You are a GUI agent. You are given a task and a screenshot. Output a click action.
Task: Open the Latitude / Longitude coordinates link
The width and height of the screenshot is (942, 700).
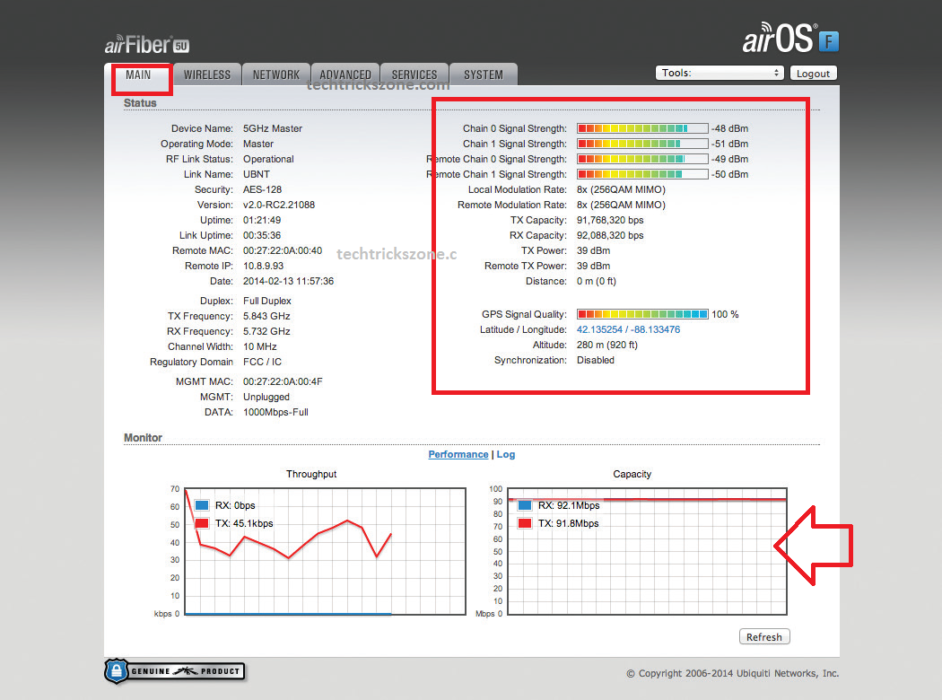pyautogui.click(x=628, y=330)
